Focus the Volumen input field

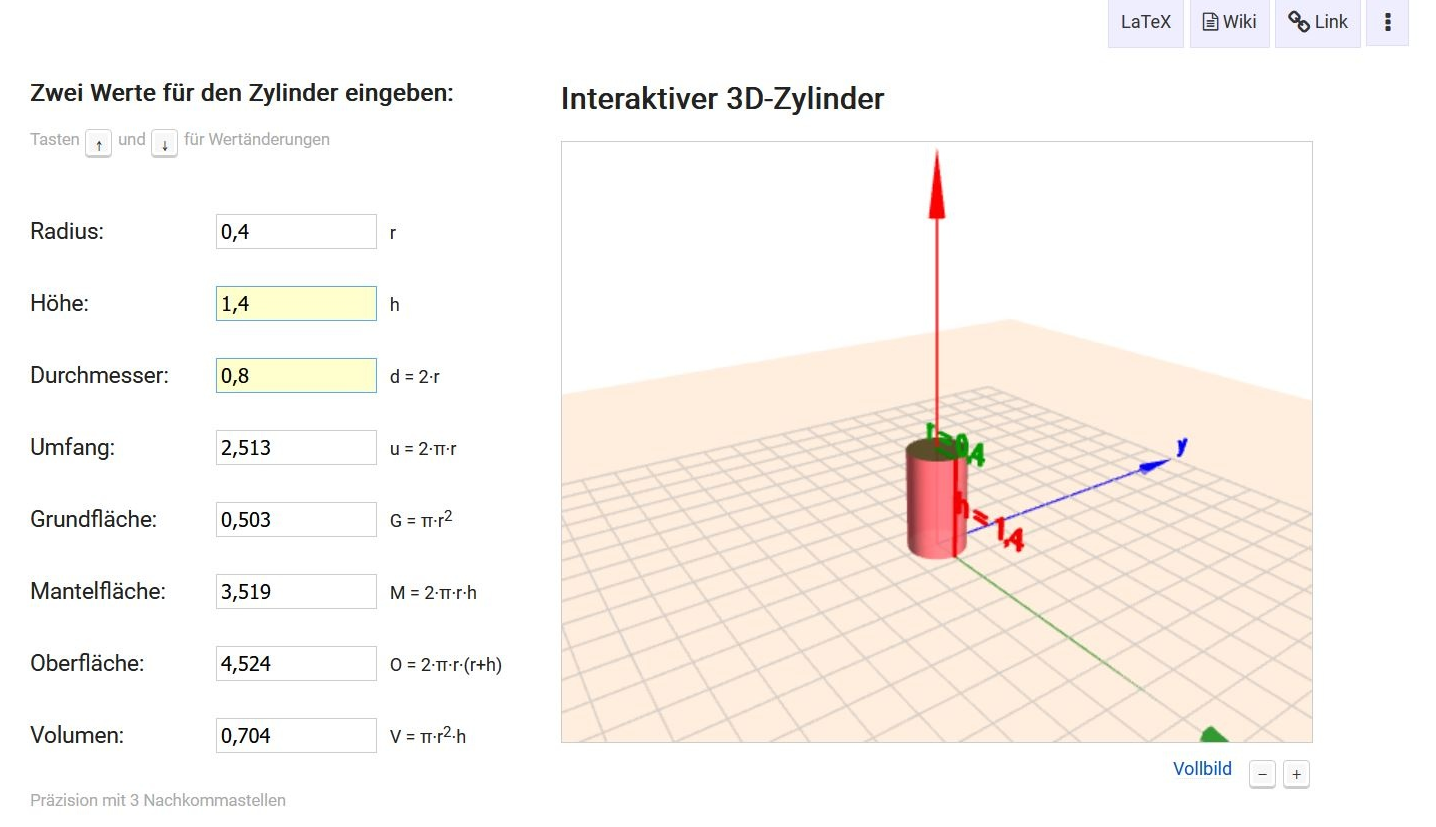pos(296,736)
